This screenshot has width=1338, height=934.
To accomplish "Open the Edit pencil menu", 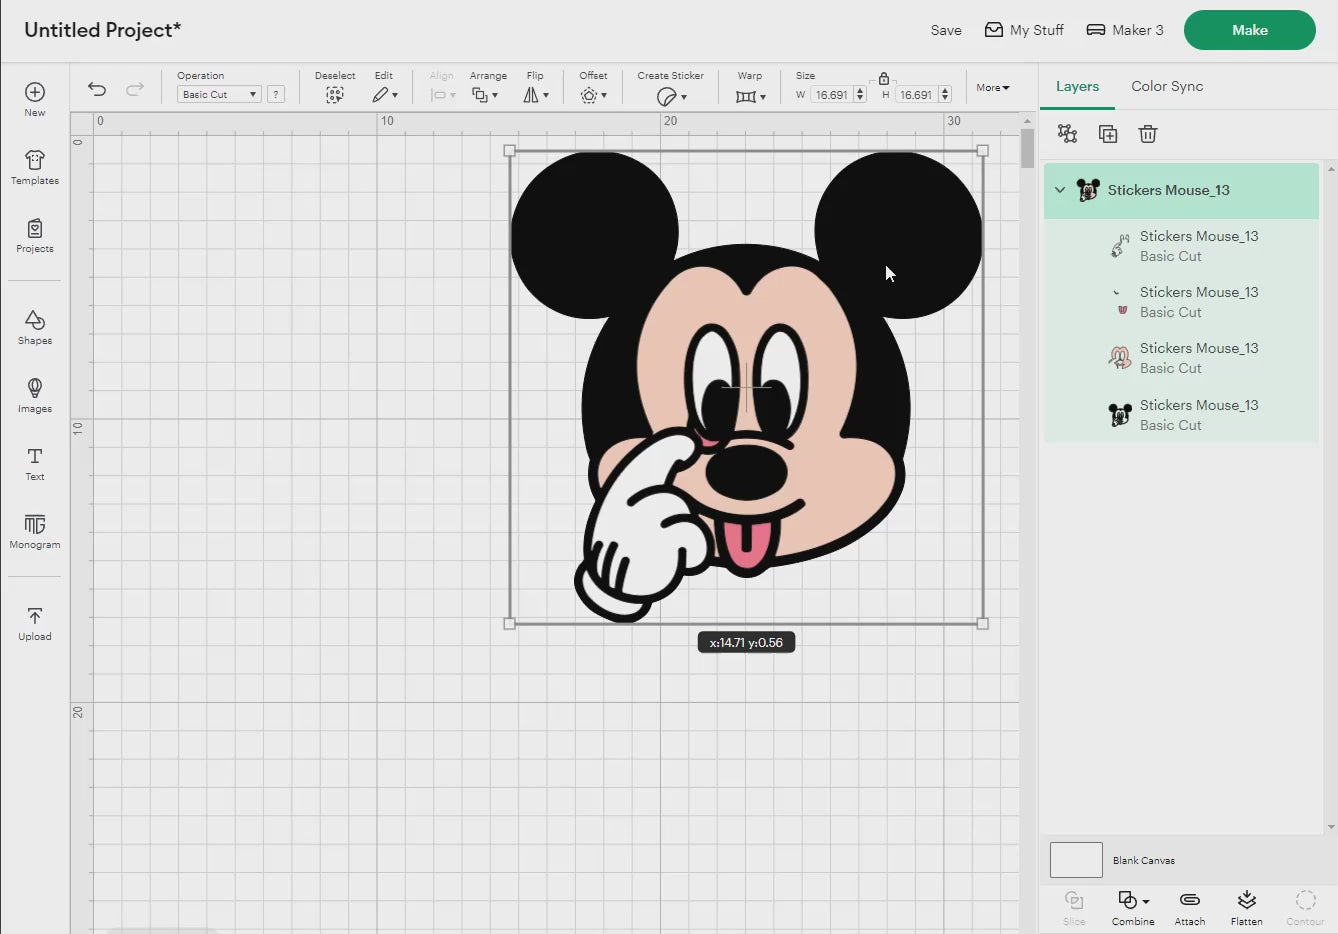I will [x=385, y=95].
